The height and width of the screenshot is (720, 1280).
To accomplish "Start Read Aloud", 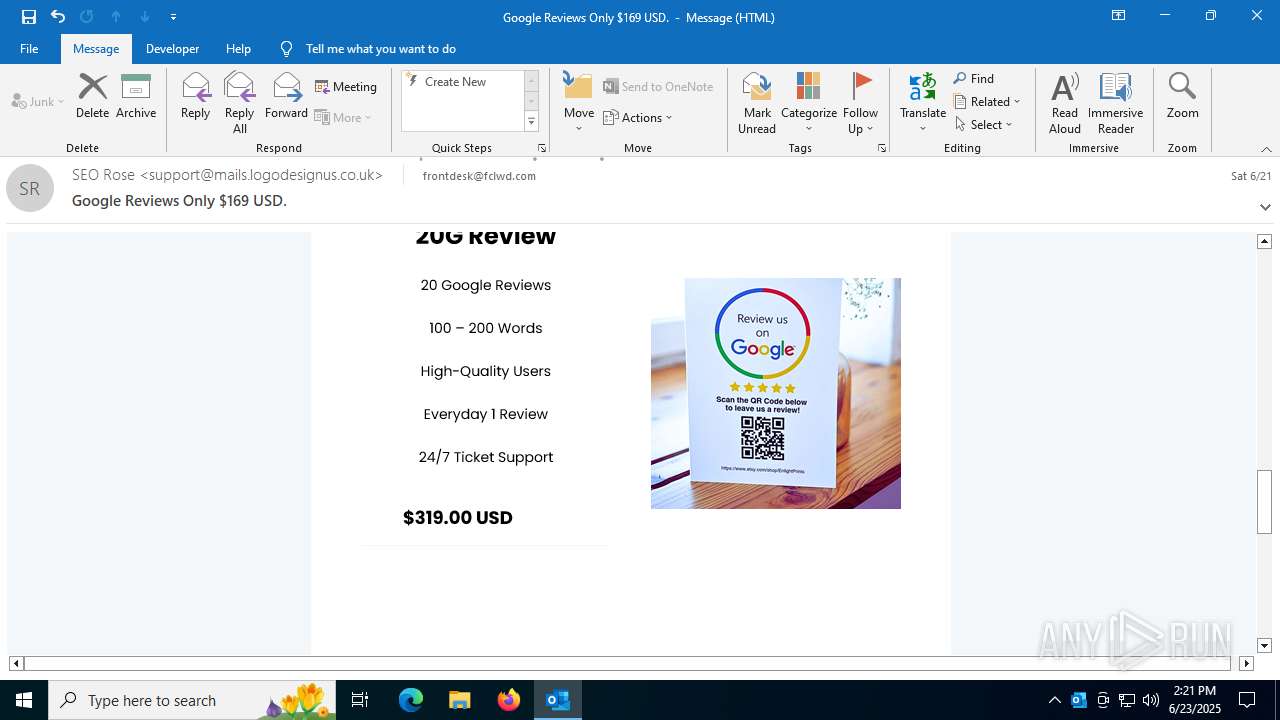I will [x=1065, y=103].
